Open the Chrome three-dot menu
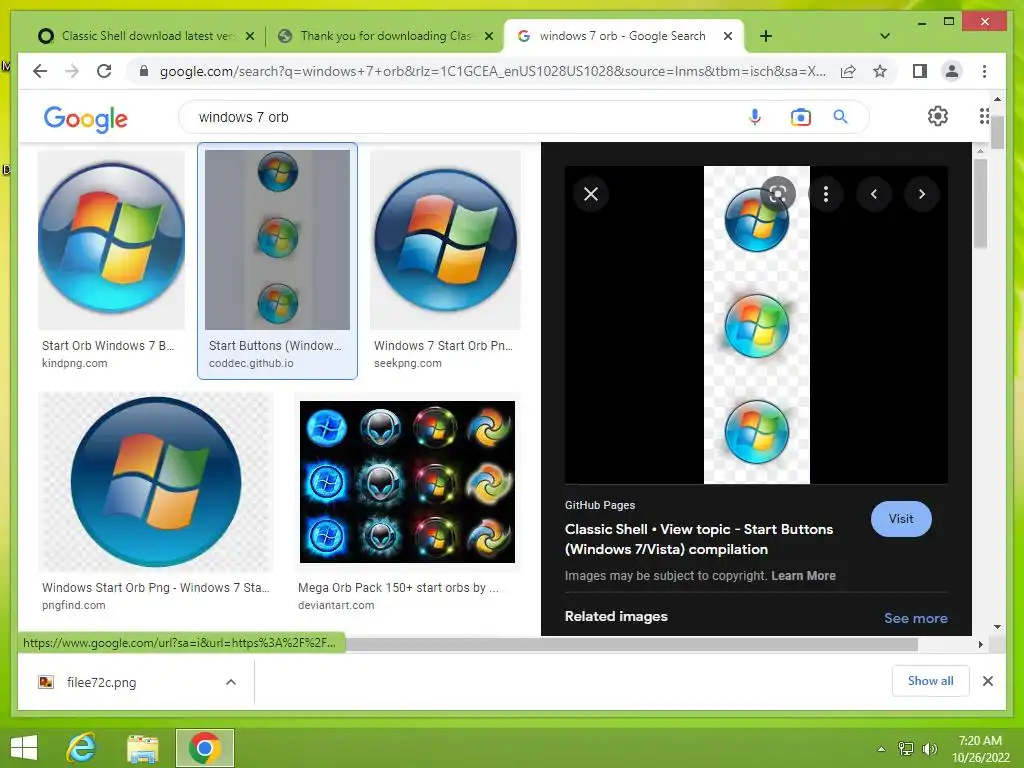The width and height of the screenshot is (1024, 768). click(x=984, y=71)
